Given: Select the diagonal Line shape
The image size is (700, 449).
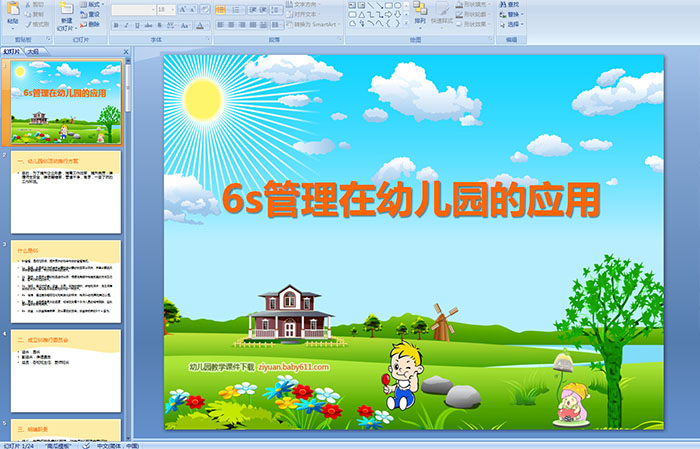Looking at the screenshot, I should click(371, 5).
